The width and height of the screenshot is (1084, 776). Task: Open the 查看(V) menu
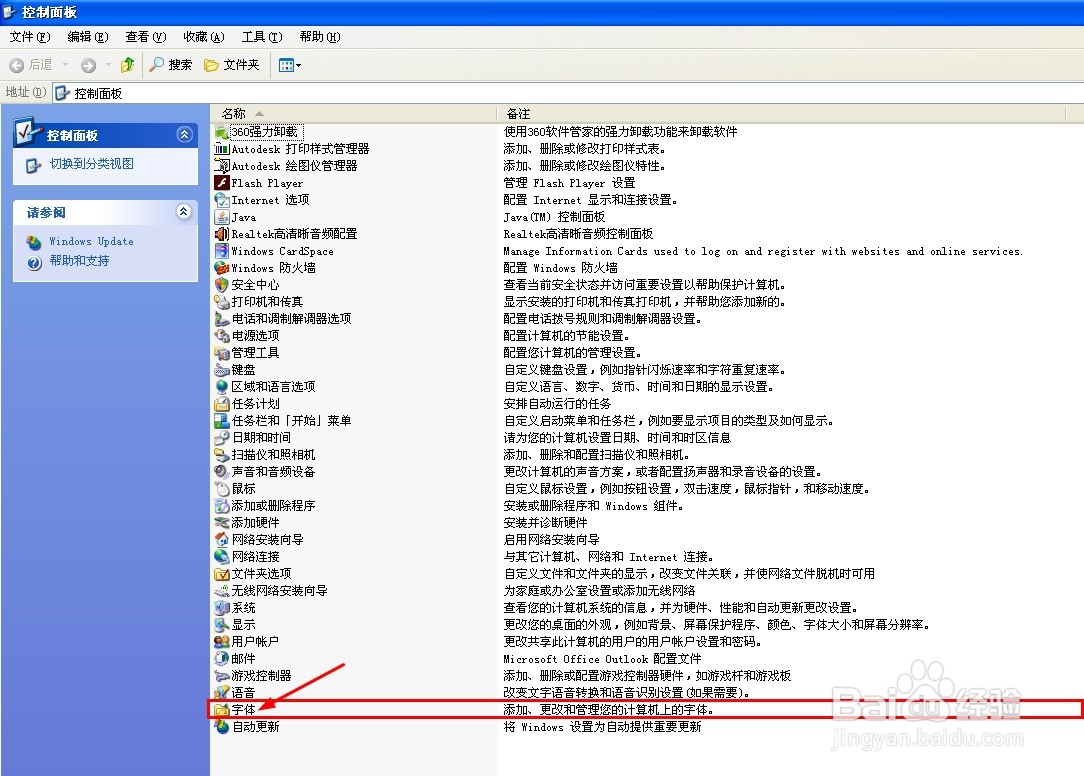[x=146, y=37]
